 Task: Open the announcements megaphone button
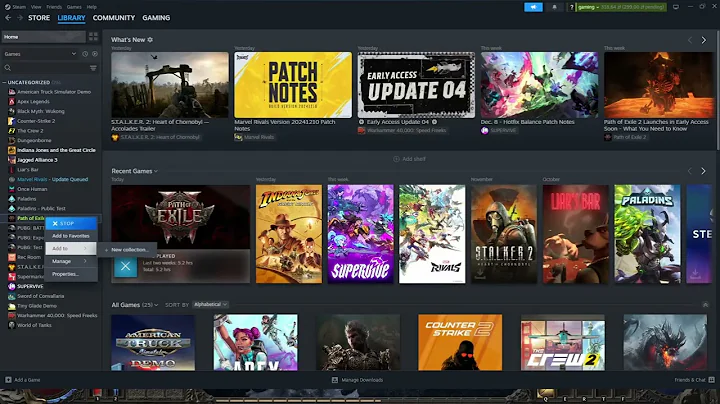coord(533,7)
